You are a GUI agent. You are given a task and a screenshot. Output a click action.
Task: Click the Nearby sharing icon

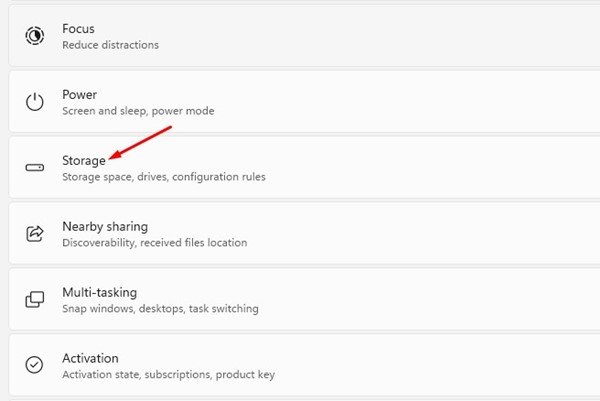35,233
